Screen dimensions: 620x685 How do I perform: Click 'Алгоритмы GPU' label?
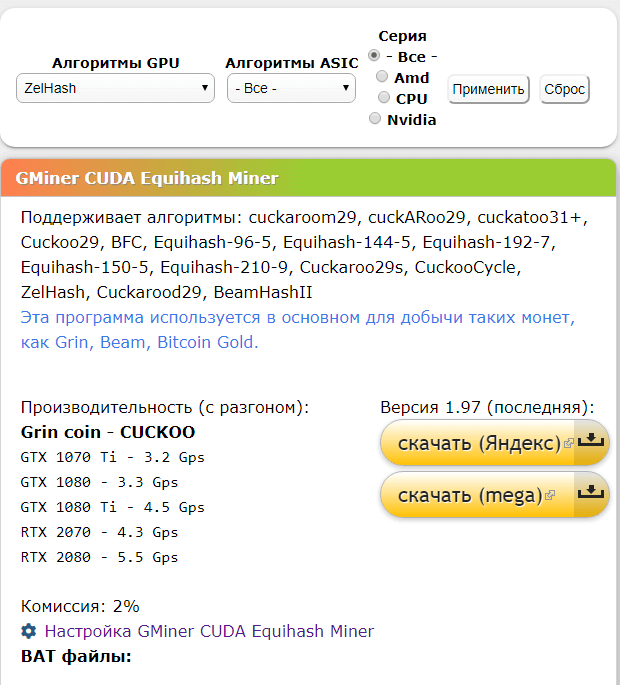pyautogui.click(x=116, y=63)
